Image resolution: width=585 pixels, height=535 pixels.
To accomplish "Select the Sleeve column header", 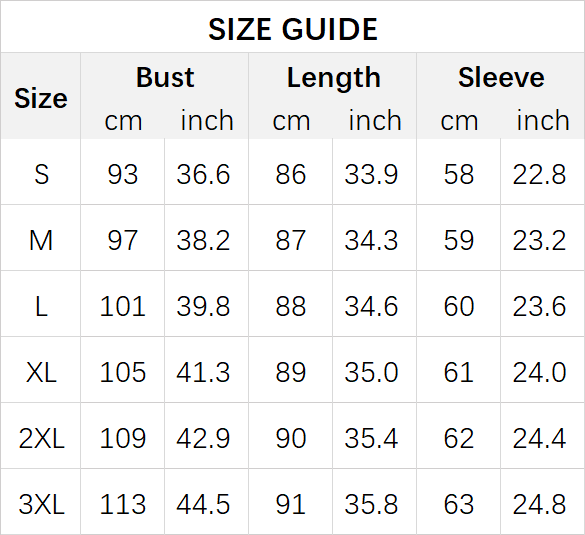I will pos(501,78).
